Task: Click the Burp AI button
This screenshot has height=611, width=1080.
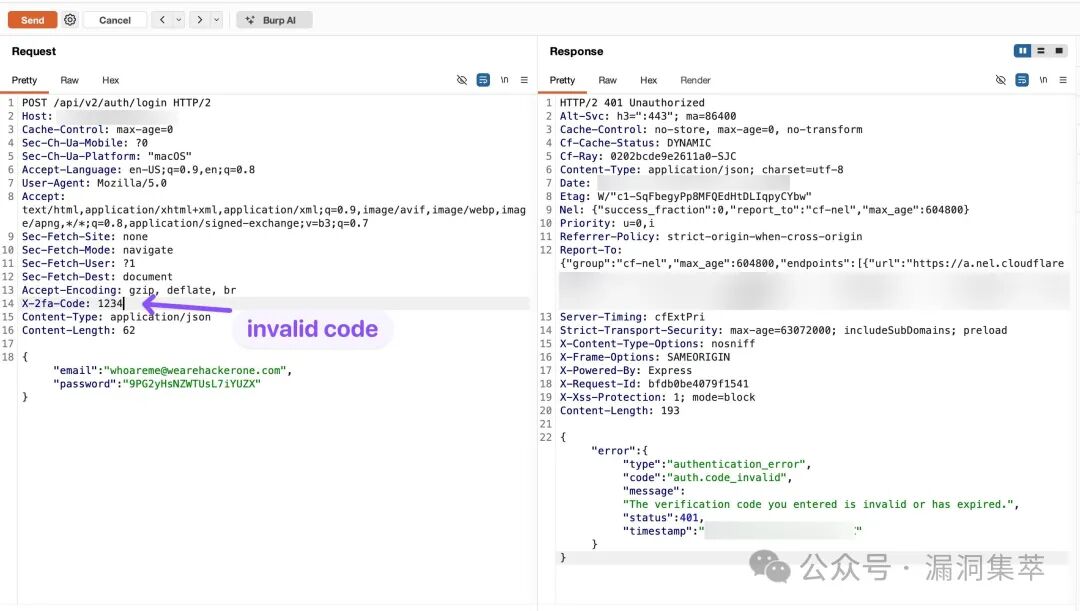Action: [274, 20]
